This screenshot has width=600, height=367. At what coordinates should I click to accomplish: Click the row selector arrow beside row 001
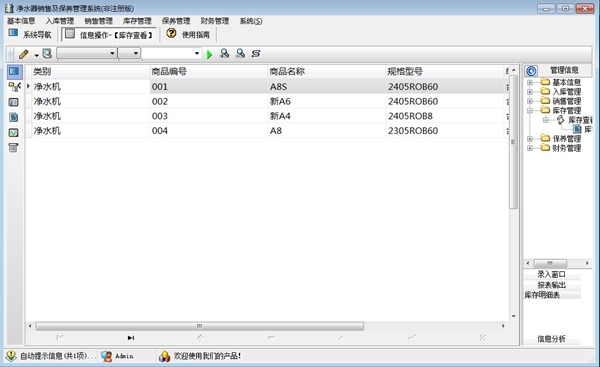(28, 86)
